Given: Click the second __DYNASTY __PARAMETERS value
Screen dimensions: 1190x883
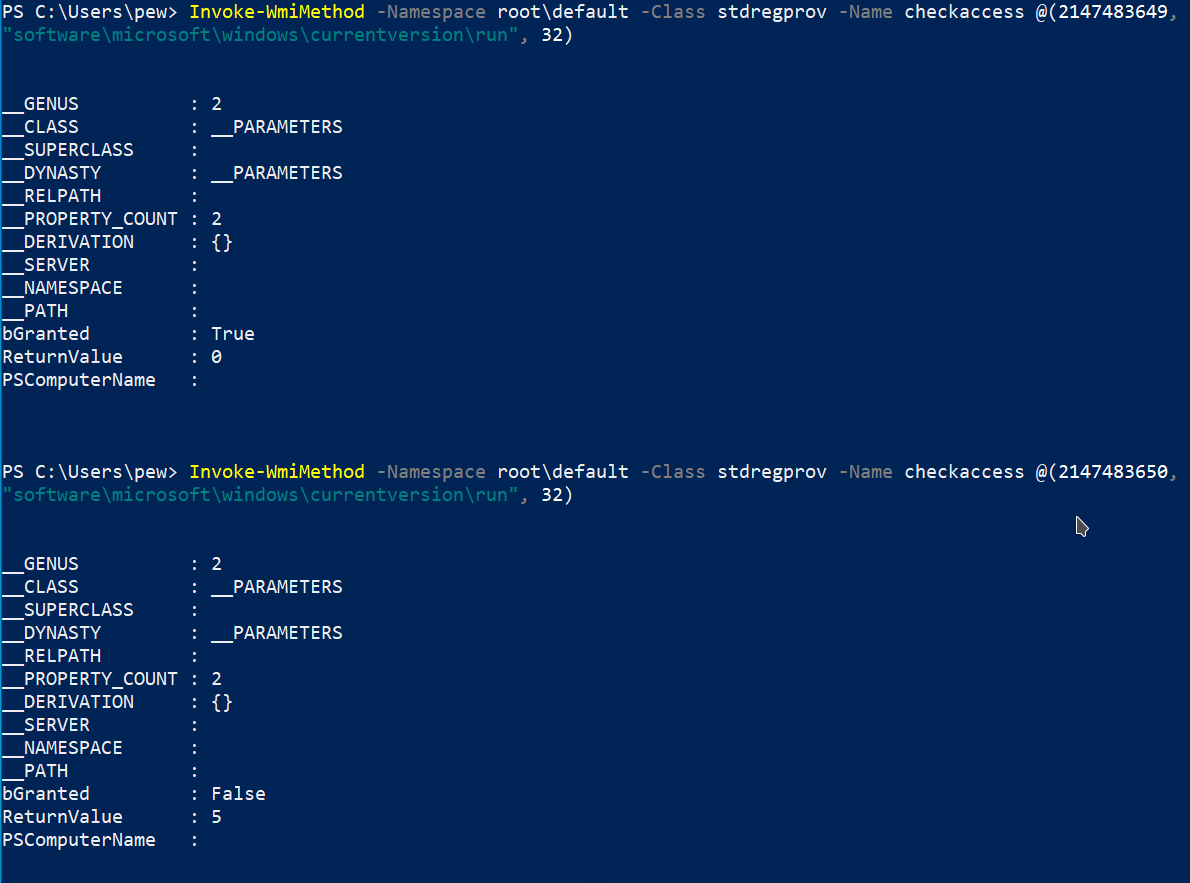Looking at the screenshot, I should pyautogui.click(x=277, y=633).
